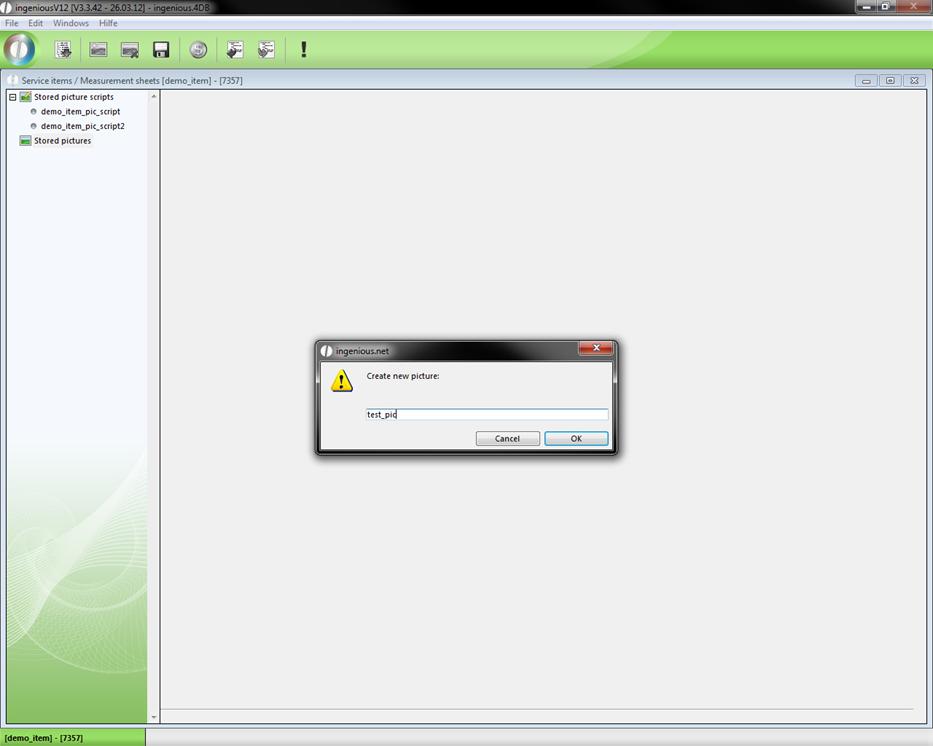Save using the floppy disk icon
This screenshot has height=746, width=933.
pos(161,49)
